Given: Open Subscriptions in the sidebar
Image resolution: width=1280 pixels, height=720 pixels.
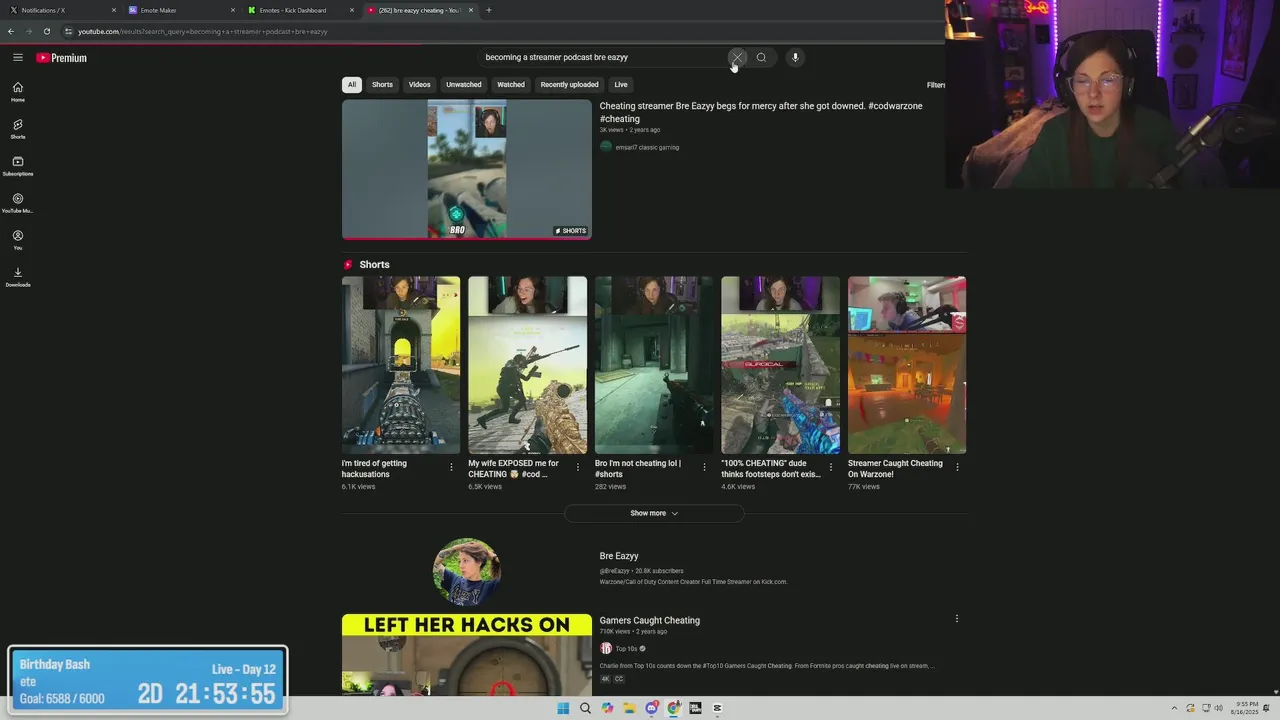Looking at the screenshot, I should point(18,166).
